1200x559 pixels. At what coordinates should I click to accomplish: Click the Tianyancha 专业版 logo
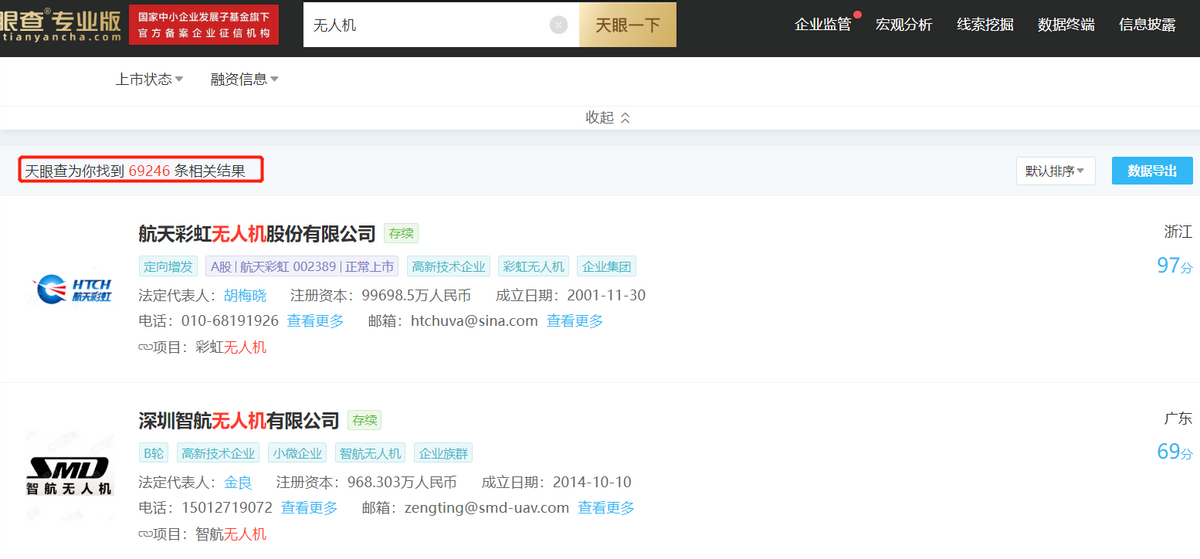pyautogui.click(x=60, y=24)
